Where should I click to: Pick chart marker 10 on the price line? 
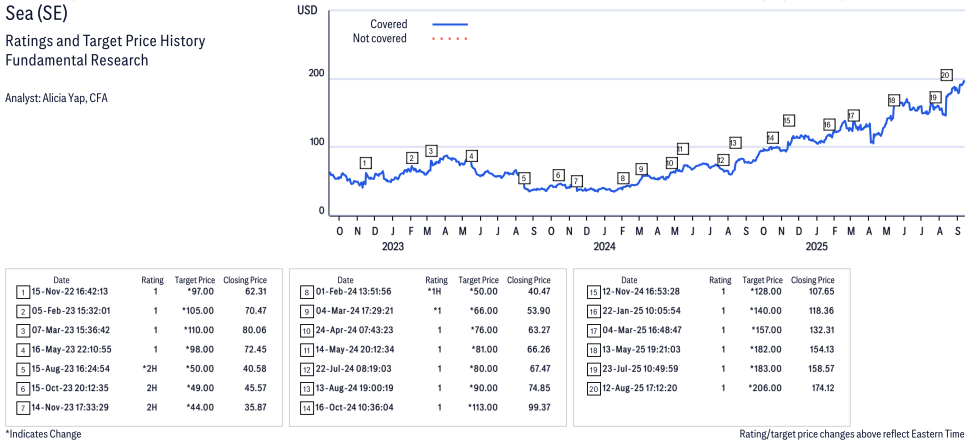[670, 163]
